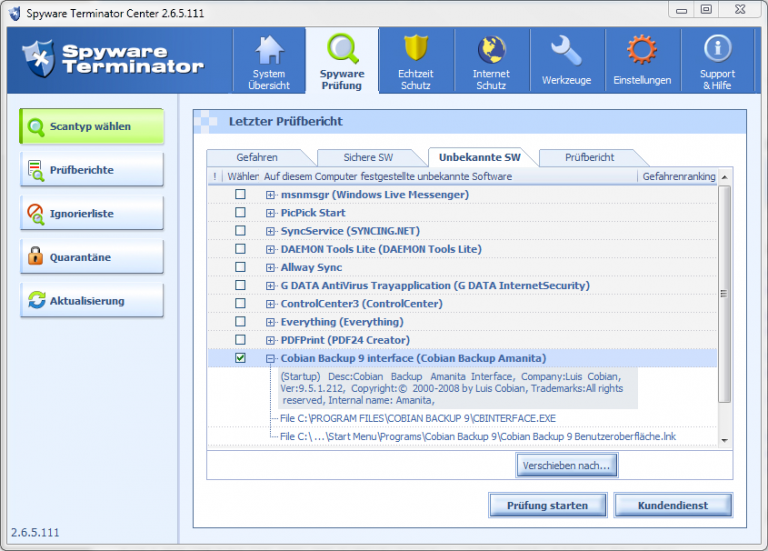
Task: Select the Unbekannte SW tab
Action: [x=480, y=157]
